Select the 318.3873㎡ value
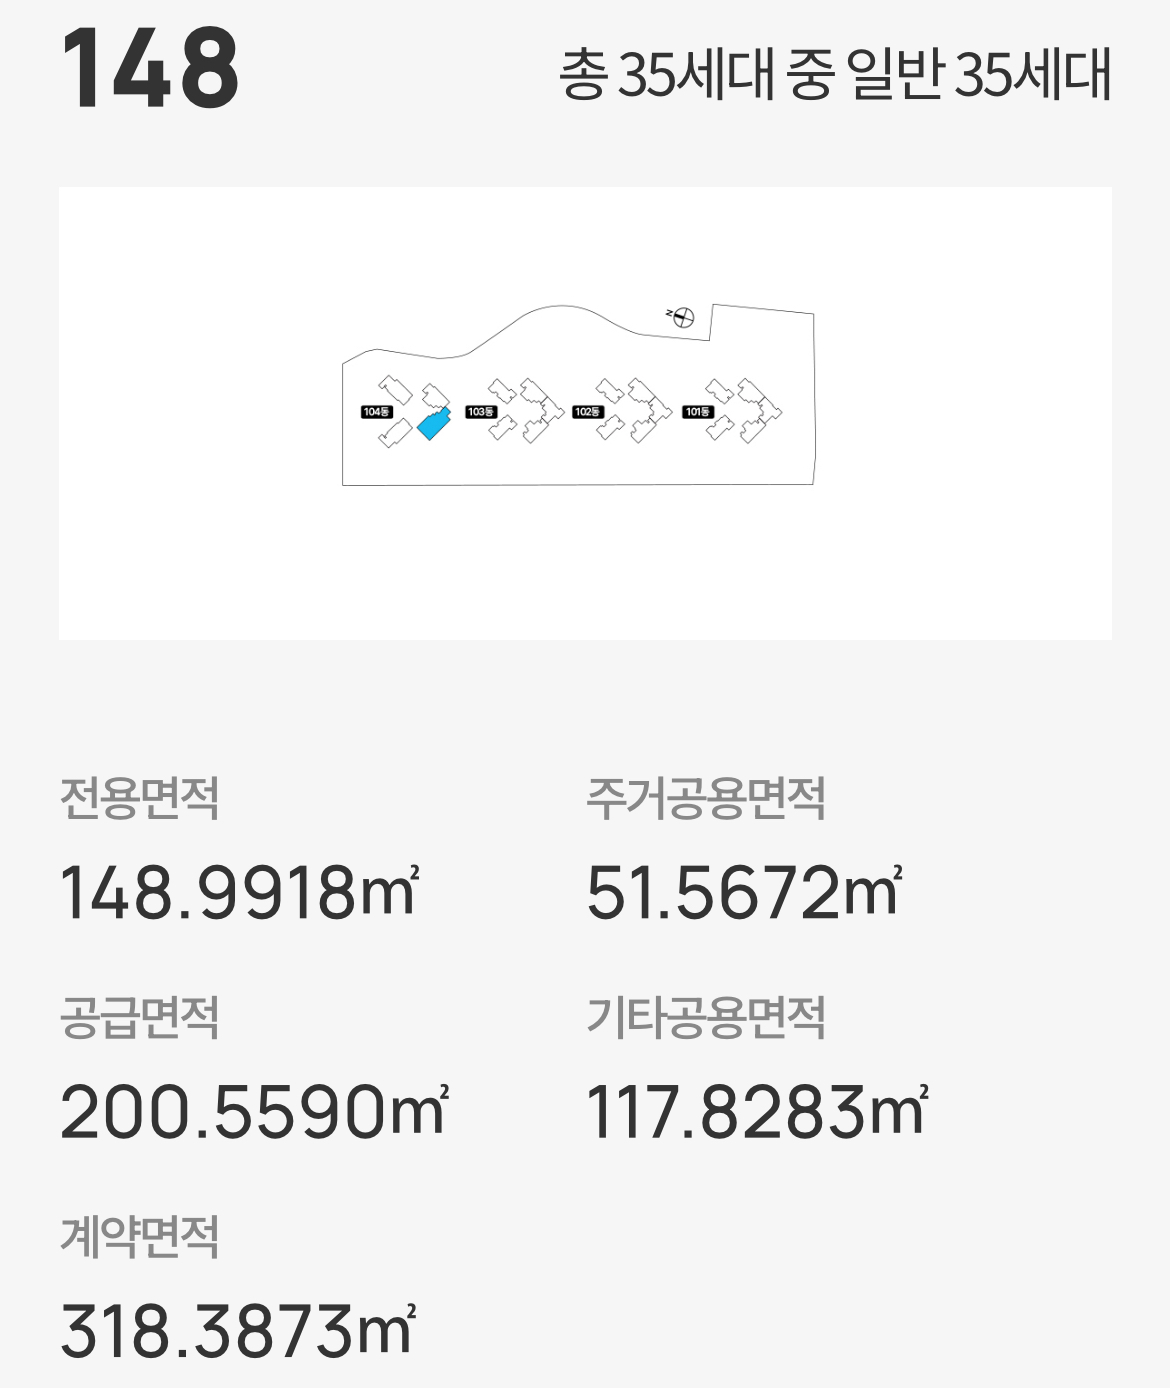 coord(238,1331)
